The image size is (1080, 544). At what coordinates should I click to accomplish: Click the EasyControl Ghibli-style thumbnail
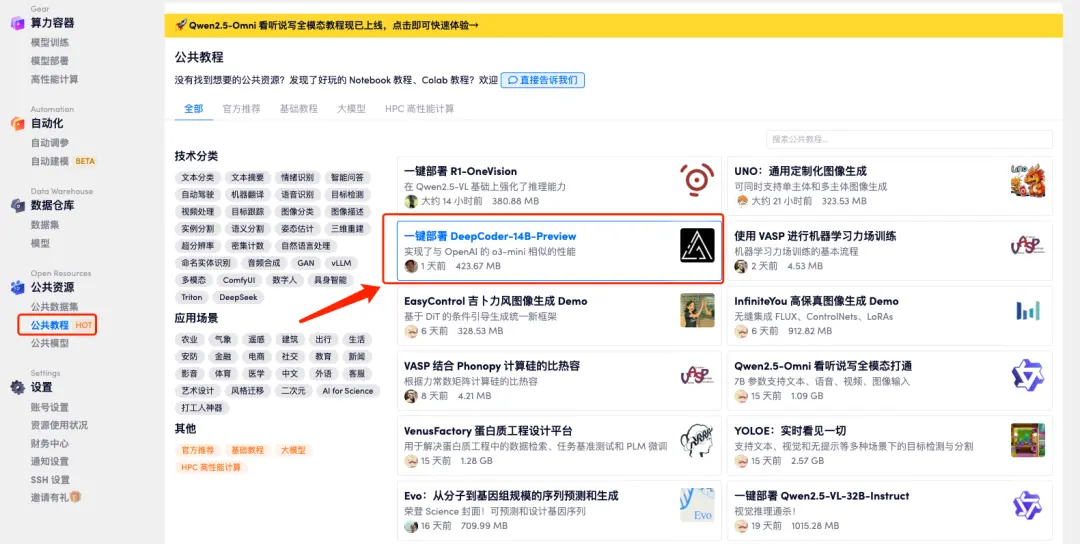pos(697,310)
